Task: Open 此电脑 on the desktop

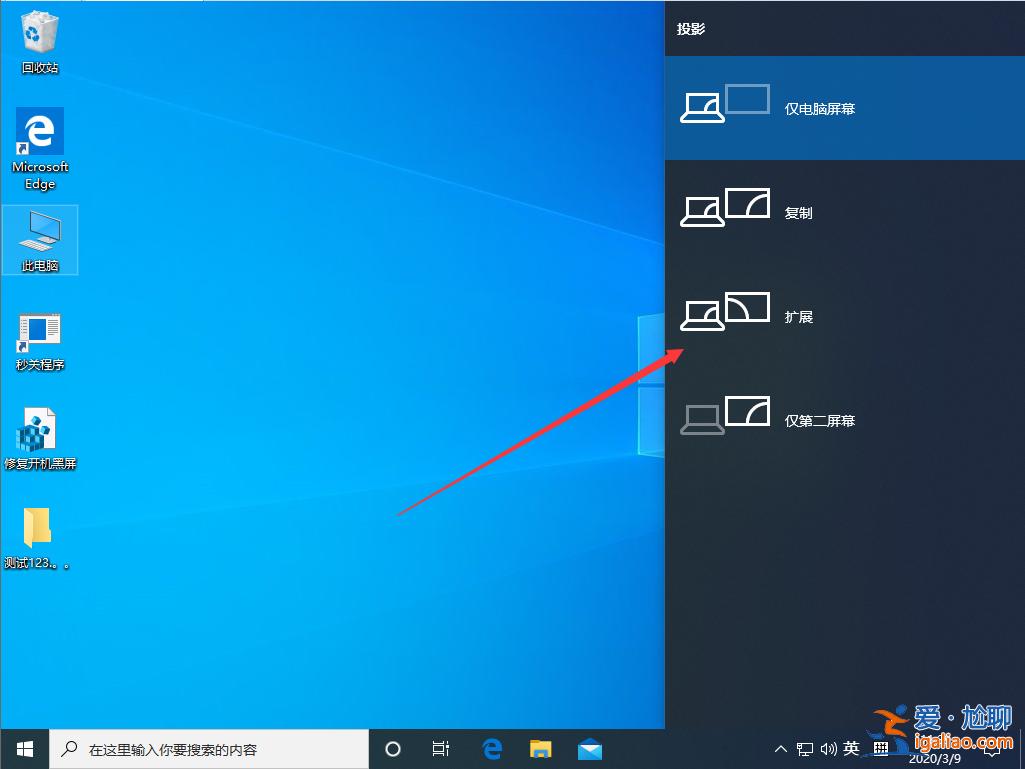Action: coord(39,240)
